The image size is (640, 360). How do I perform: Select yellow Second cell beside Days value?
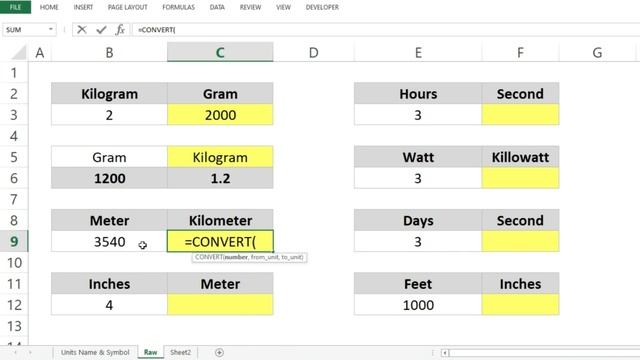point(520,242)
